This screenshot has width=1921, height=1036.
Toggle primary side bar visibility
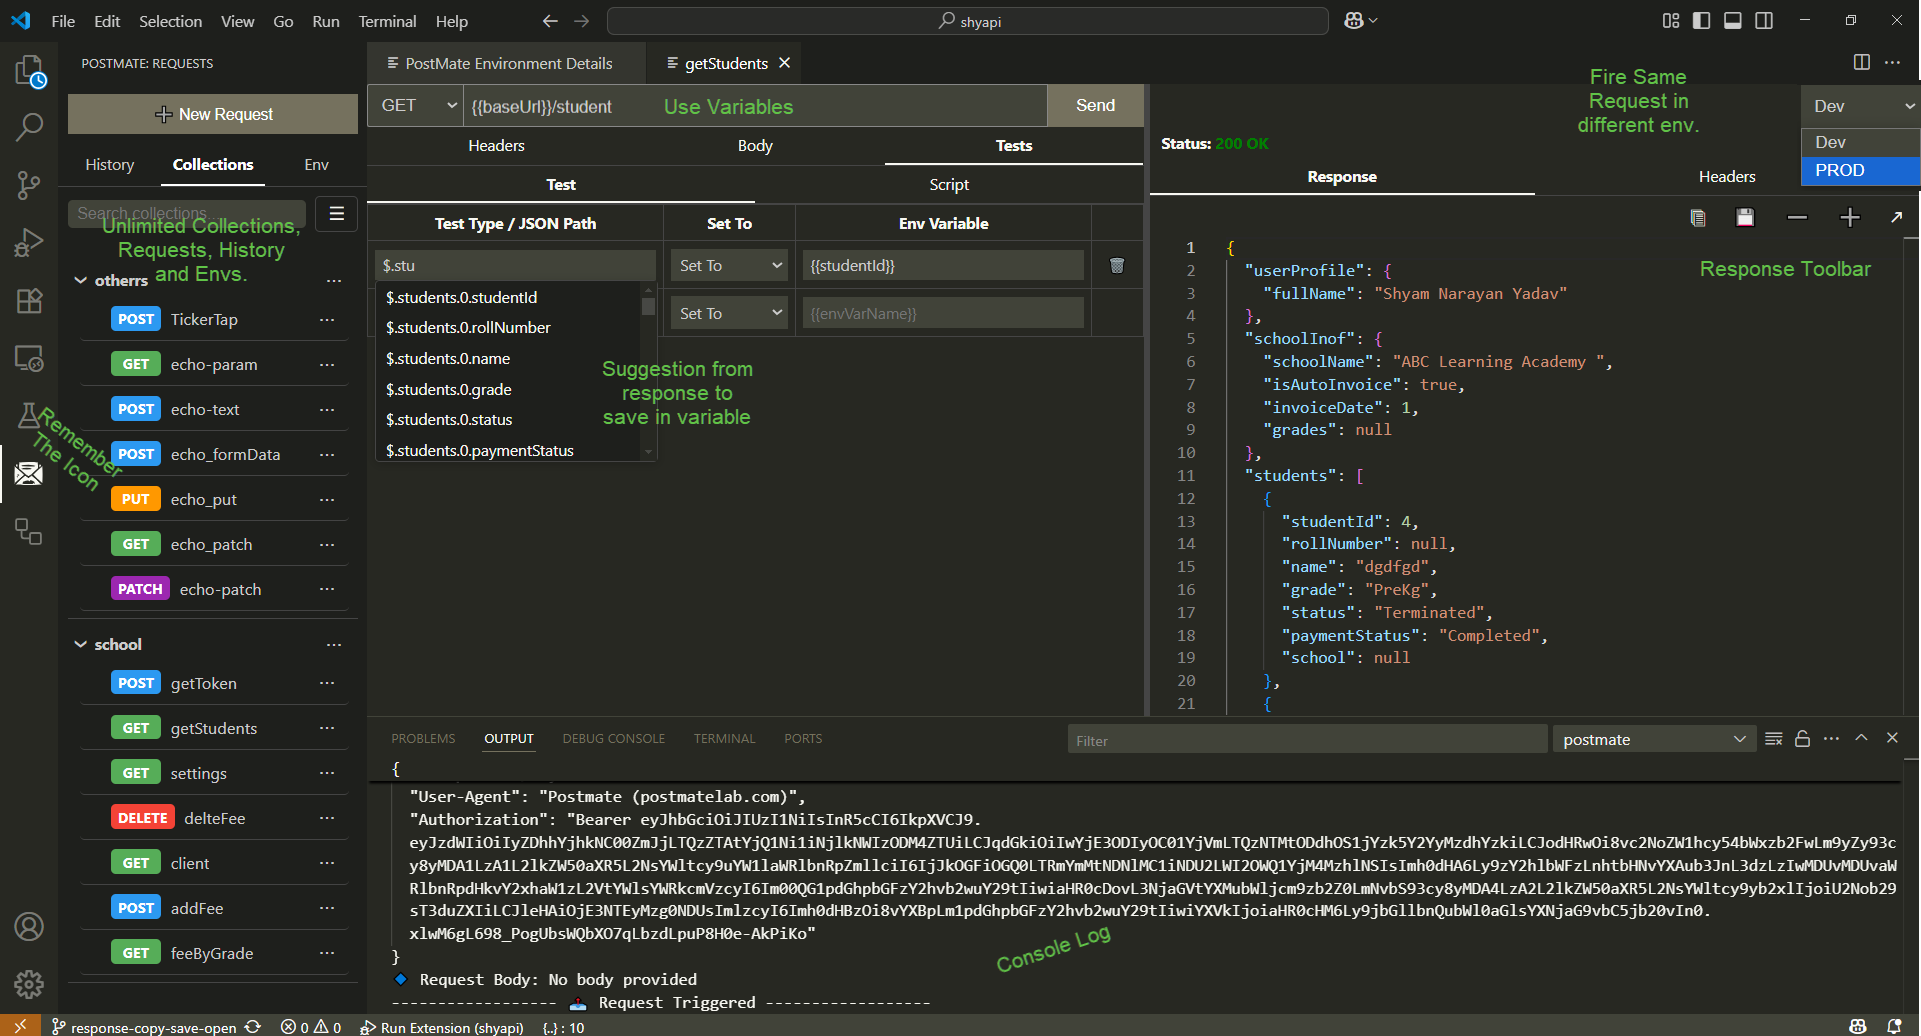pyautogui.click(x=1701, y=21)
